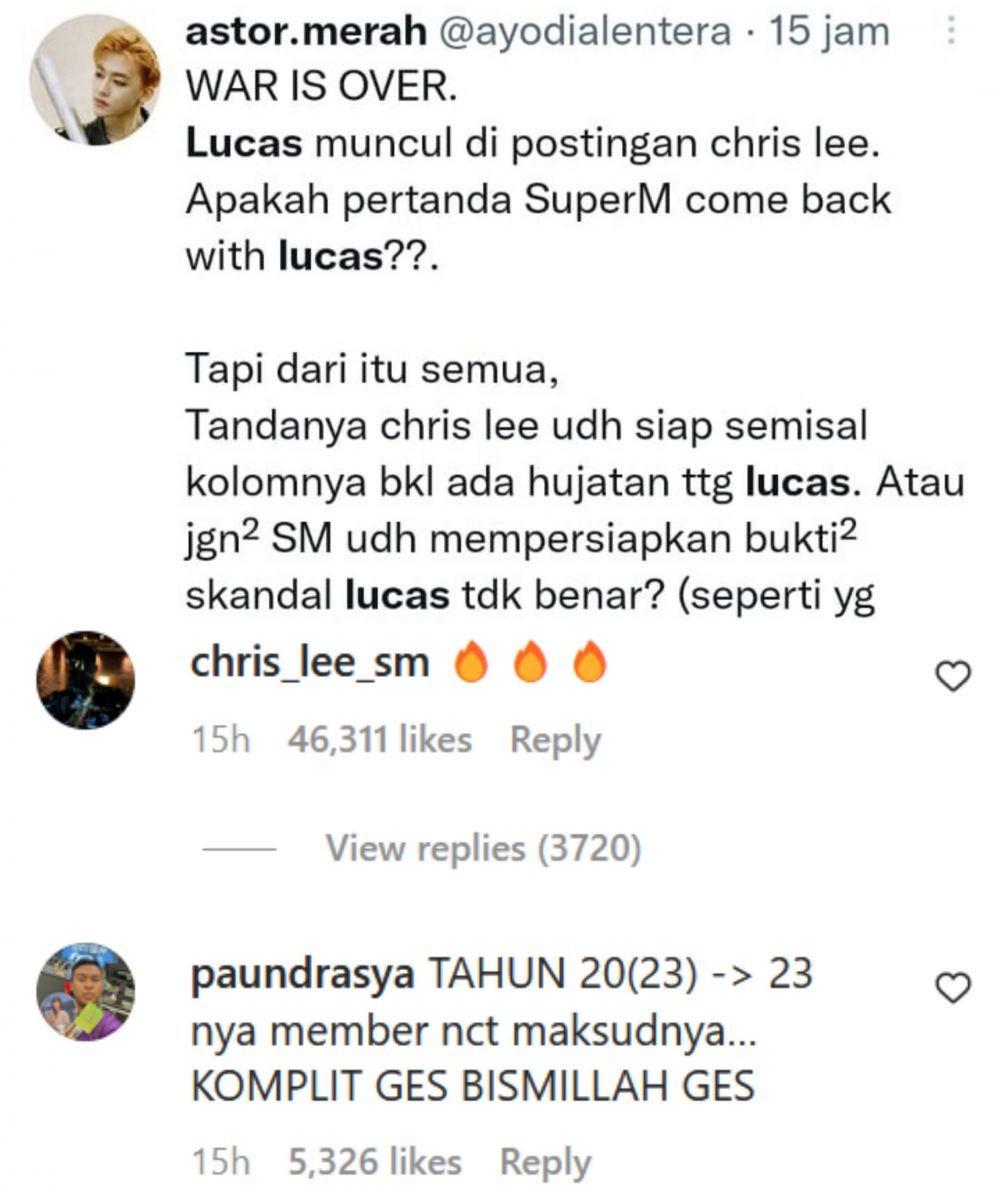
Task: Open the 15 jam tweet timestamp
Action: pyautogui.click(x=829, y=32)
